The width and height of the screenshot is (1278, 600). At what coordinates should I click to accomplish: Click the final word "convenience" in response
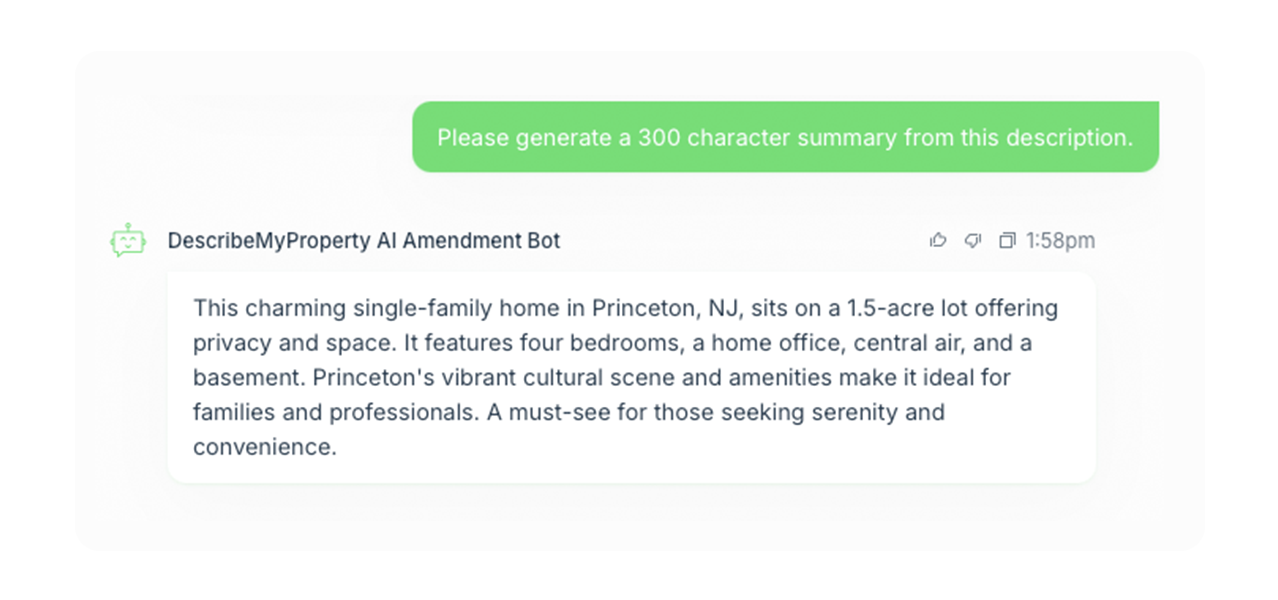tap(261, 447)
